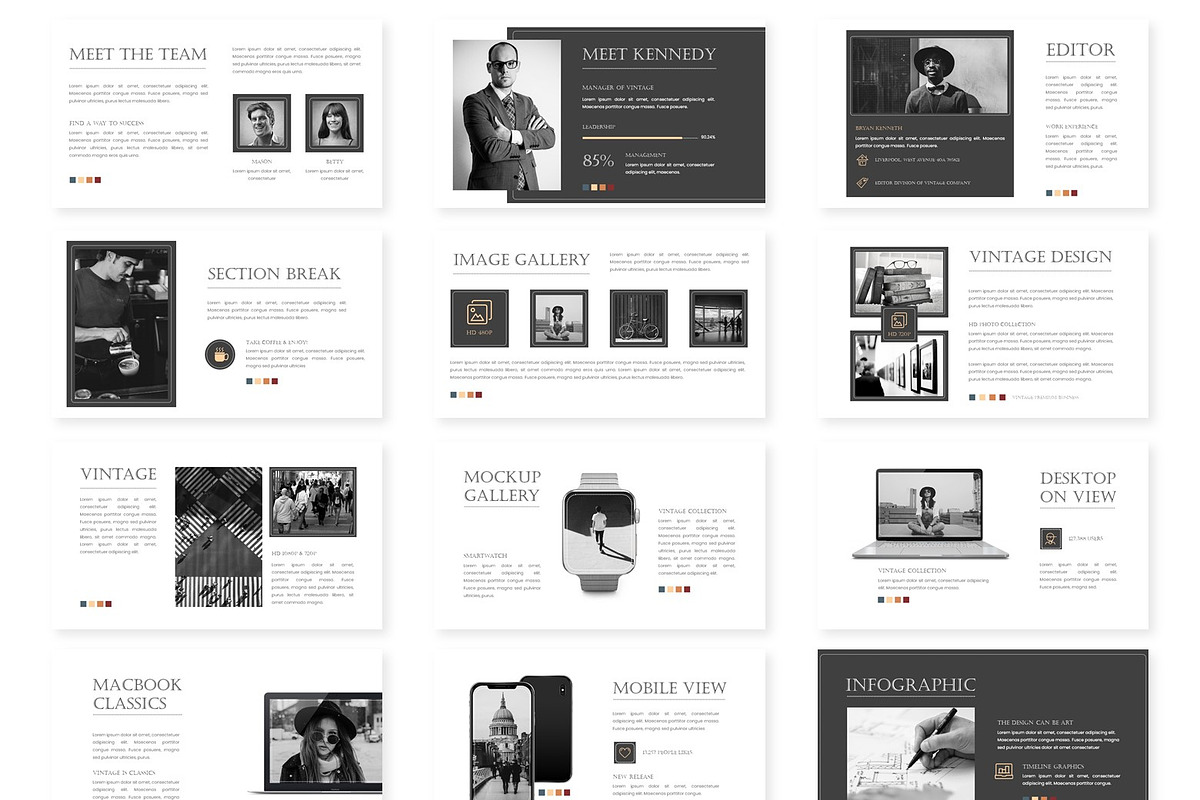Click the "Mobile View" heading
Viewport: 1200px width, 800px height.
pos(670,688)
